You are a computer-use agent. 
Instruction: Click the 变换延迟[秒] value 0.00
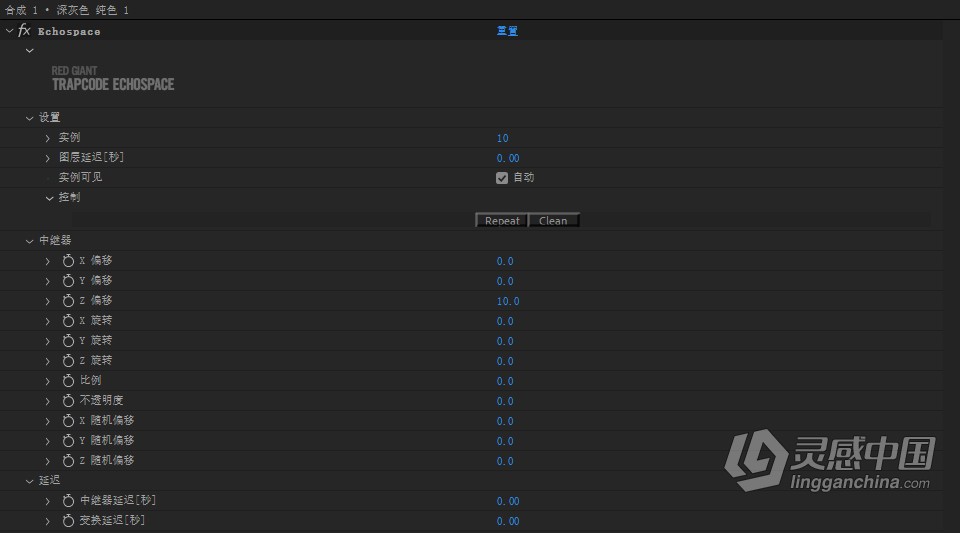point(508,521)
